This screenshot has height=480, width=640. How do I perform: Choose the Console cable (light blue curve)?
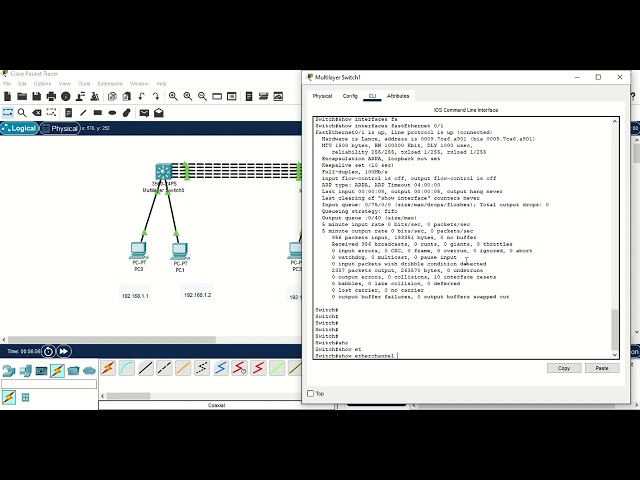(x=127, y=368)
